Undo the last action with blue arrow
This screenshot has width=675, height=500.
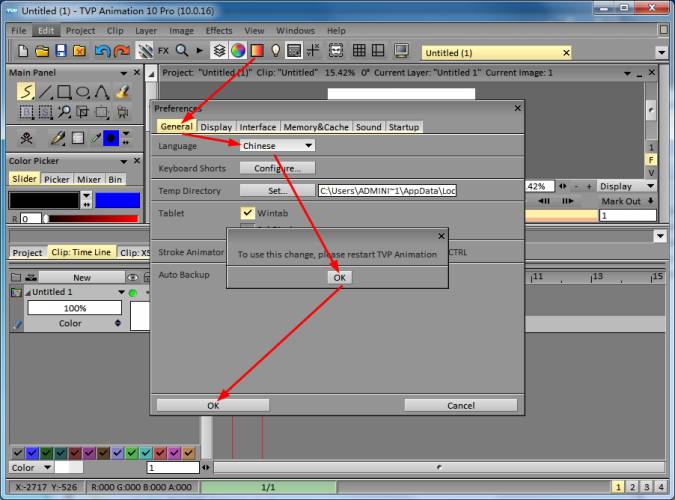[x=102, y=51]
